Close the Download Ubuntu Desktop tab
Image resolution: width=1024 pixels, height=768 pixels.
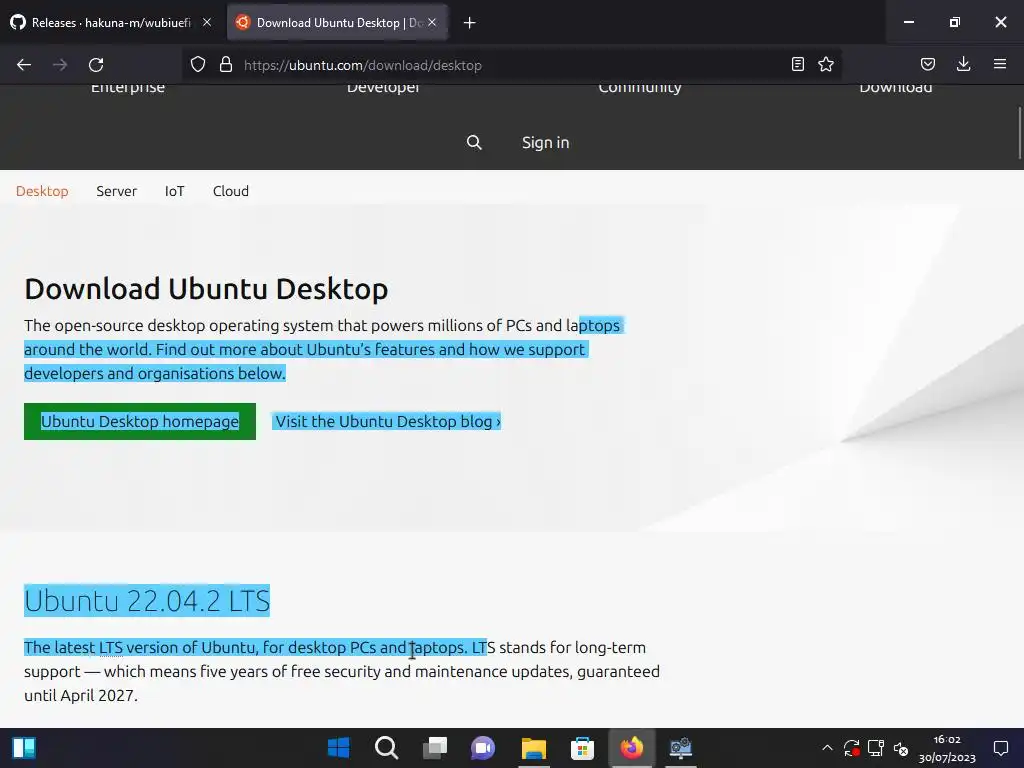[x=432, y=22]
